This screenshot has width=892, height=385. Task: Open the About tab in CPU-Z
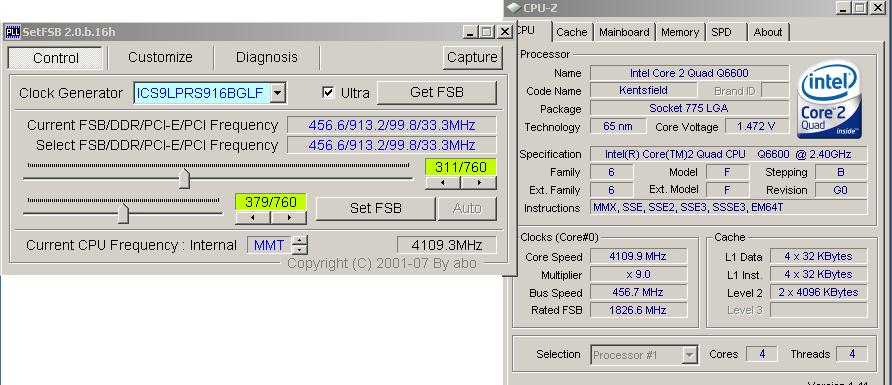[768, 32]
